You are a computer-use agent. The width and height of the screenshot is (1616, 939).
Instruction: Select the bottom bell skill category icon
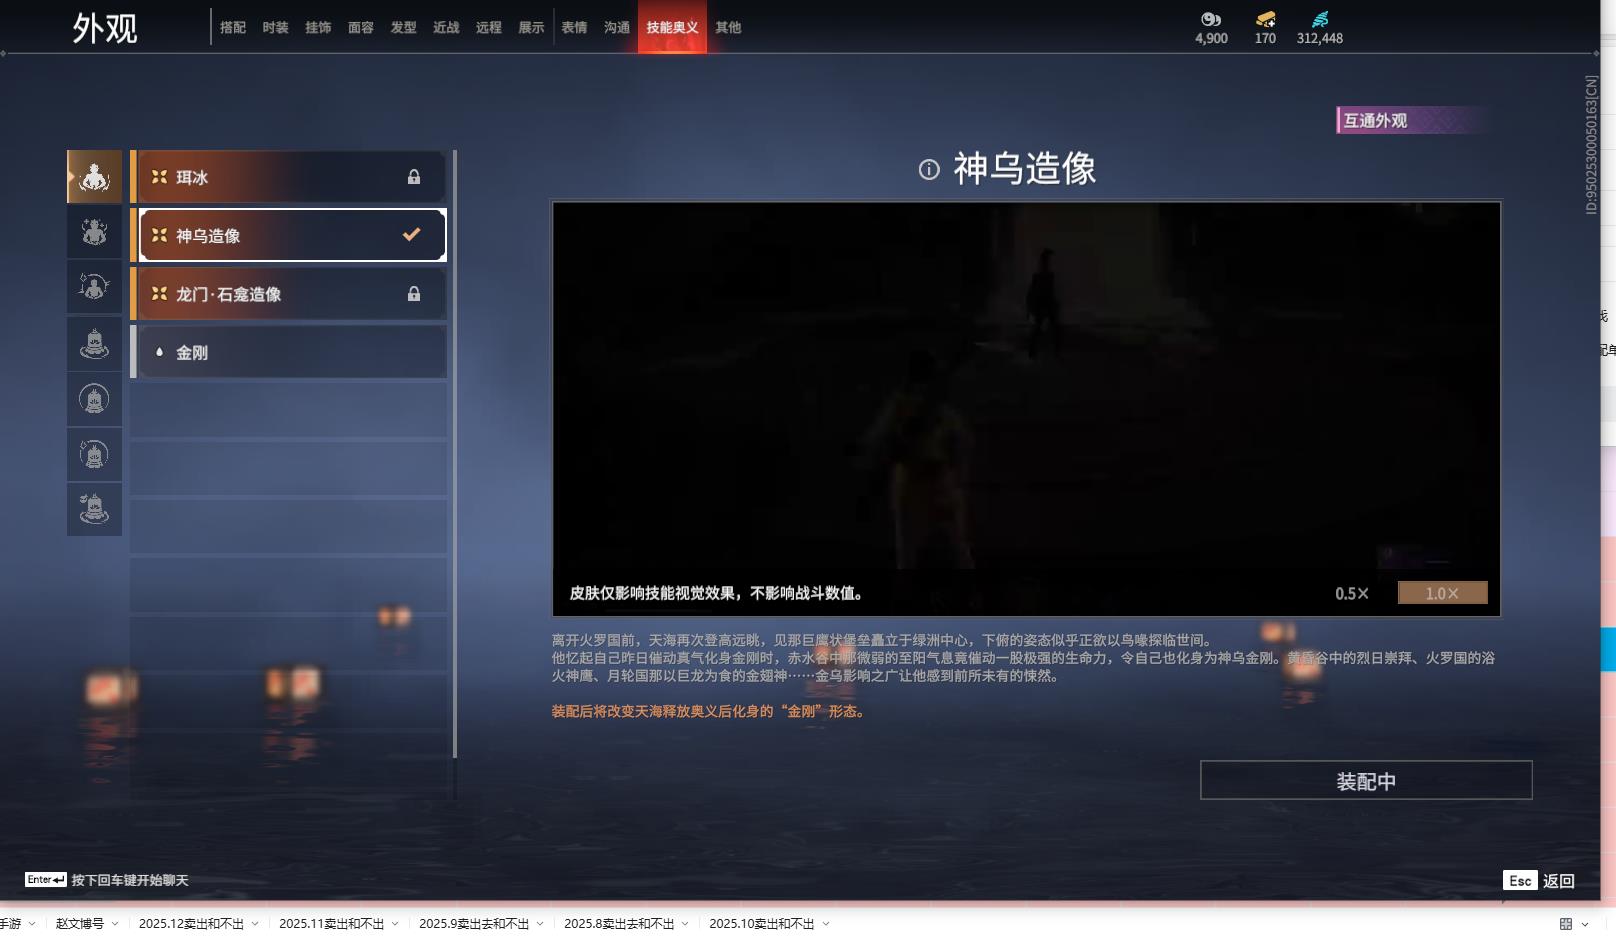pyautogui.click(x=94, y=510)
